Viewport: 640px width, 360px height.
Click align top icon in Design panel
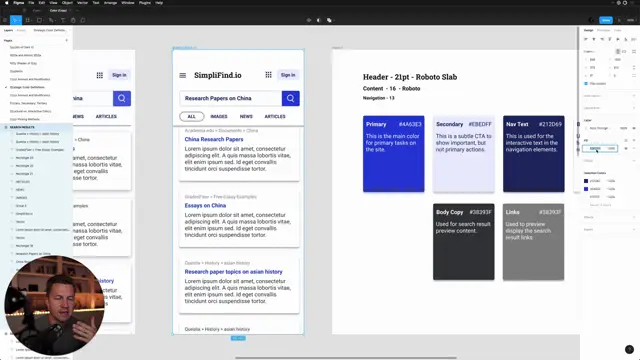(610, 39)
